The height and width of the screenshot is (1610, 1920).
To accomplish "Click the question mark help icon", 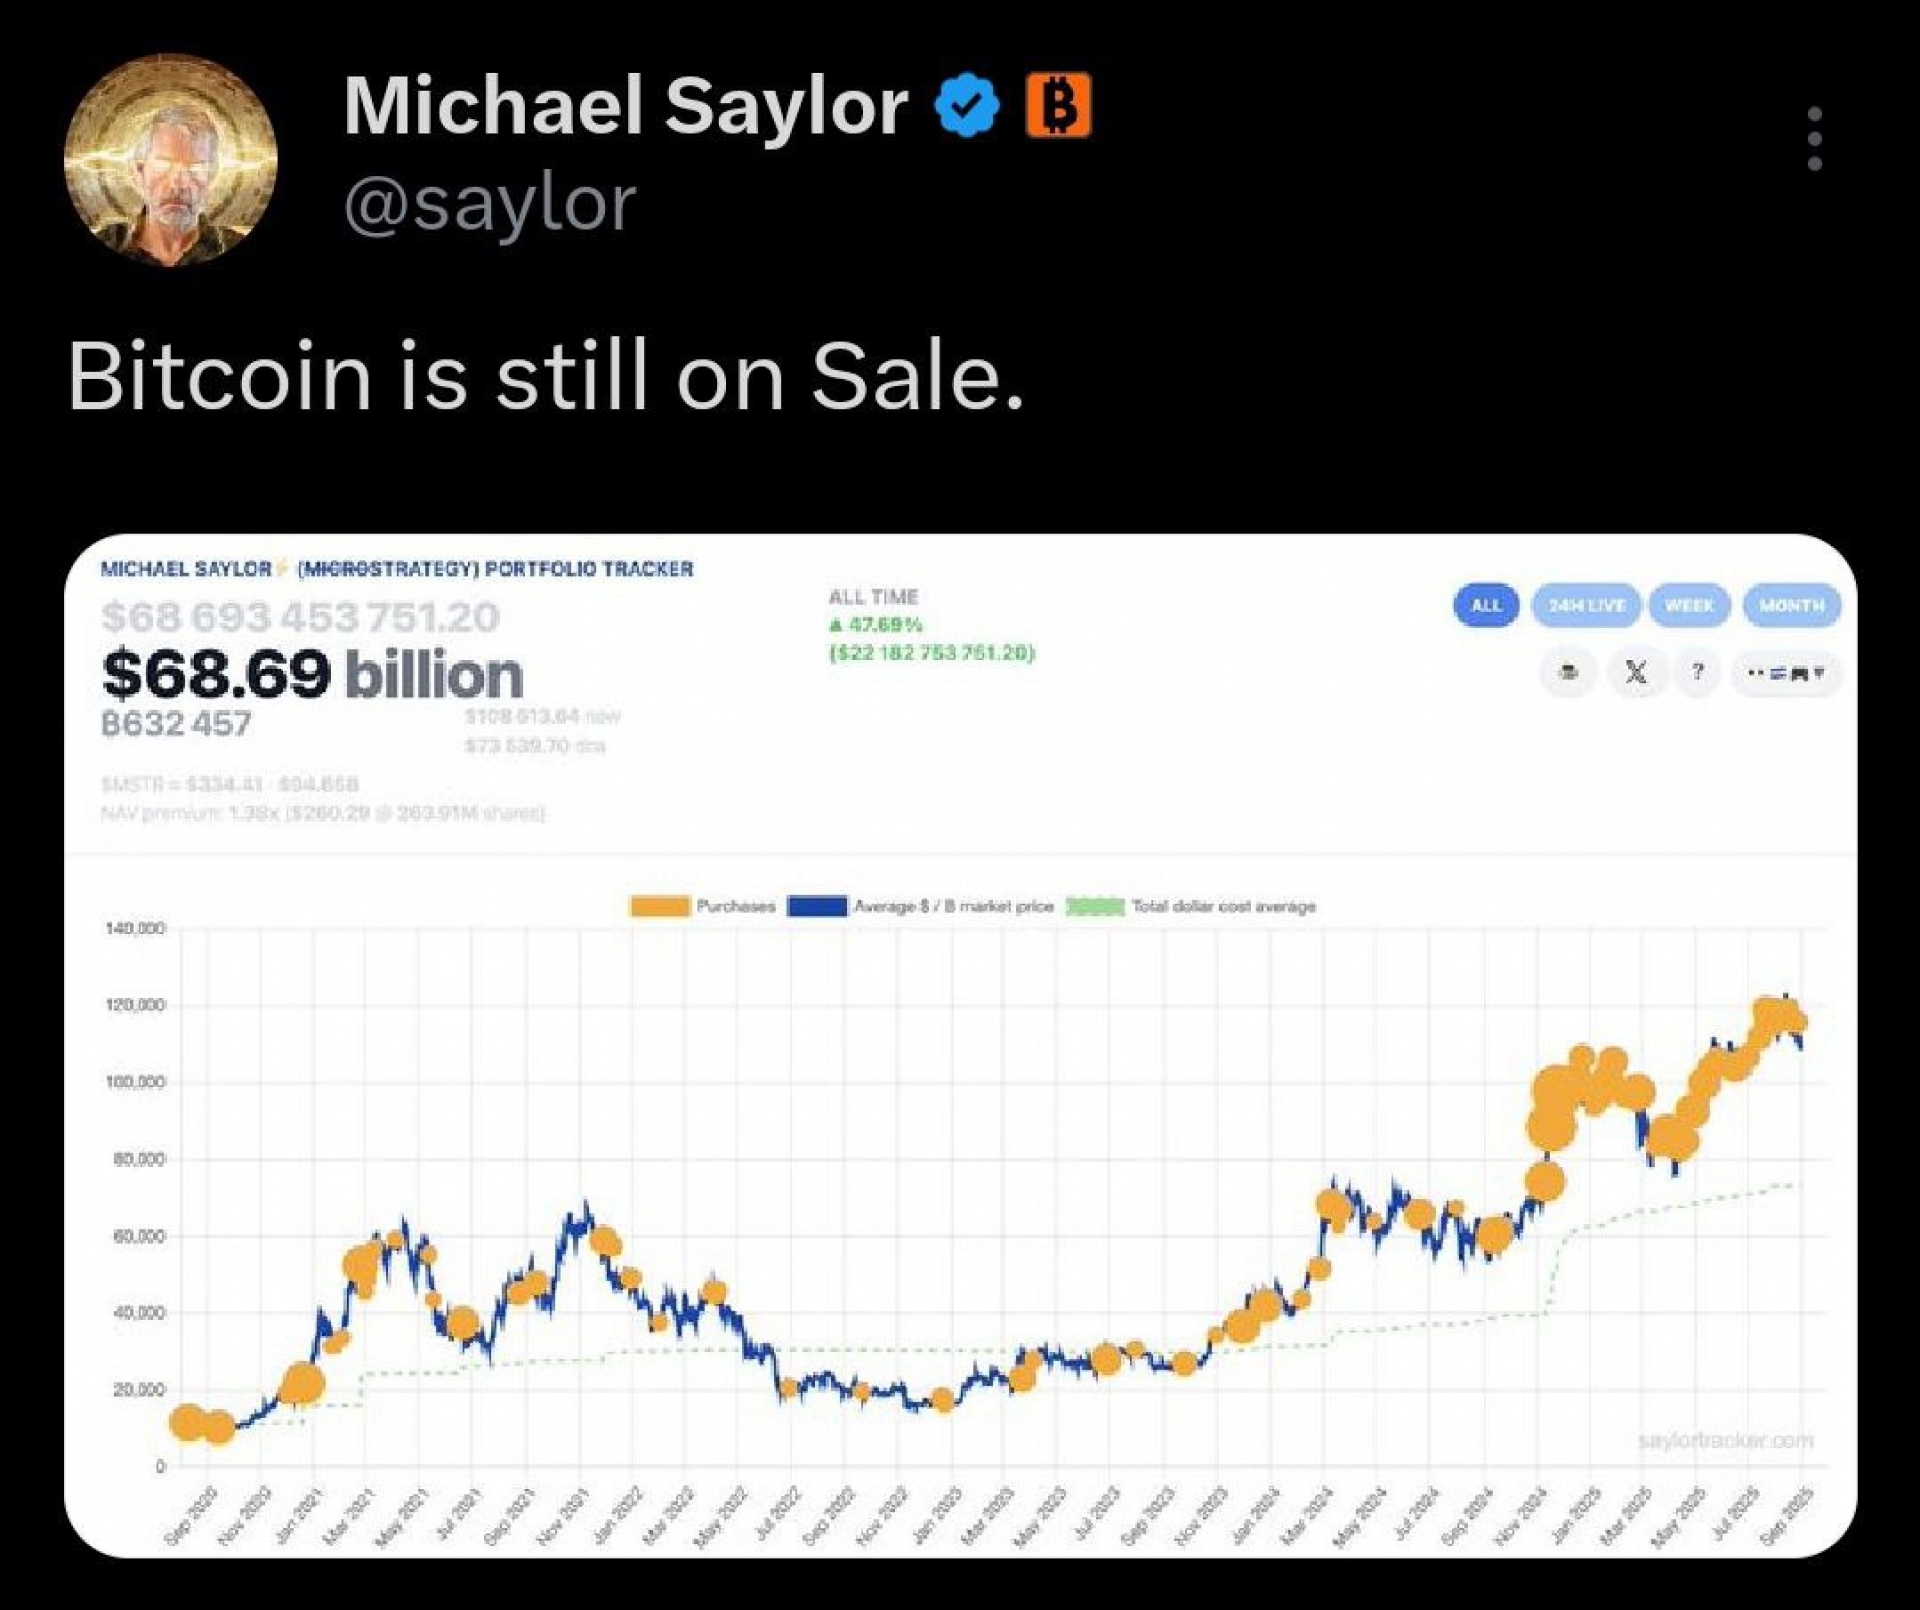I will [1697, 672].
